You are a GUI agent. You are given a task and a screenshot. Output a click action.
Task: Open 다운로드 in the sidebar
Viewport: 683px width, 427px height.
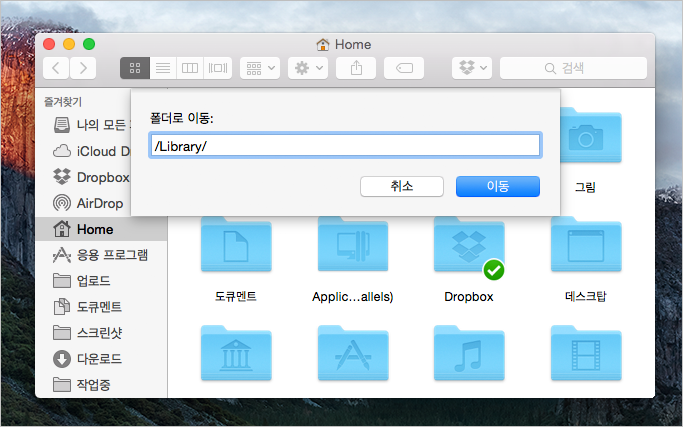(87, 359)
